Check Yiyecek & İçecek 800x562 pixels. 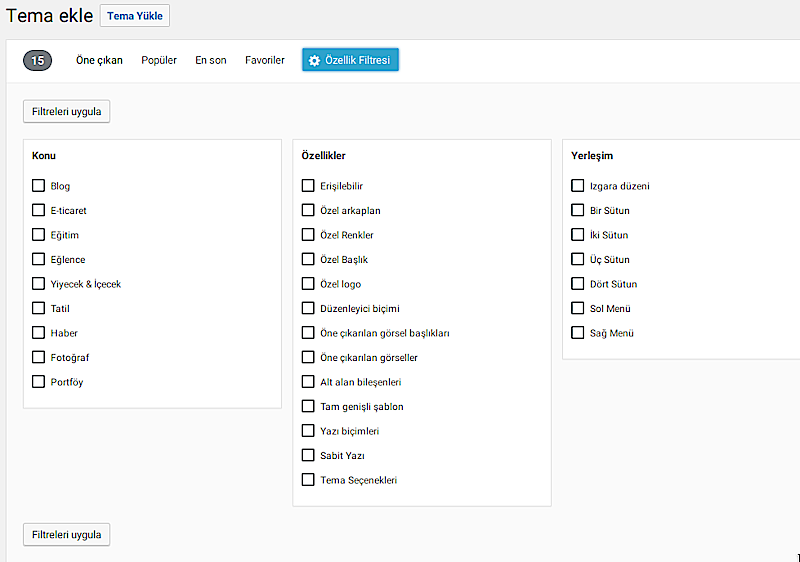tap(38, 283)
